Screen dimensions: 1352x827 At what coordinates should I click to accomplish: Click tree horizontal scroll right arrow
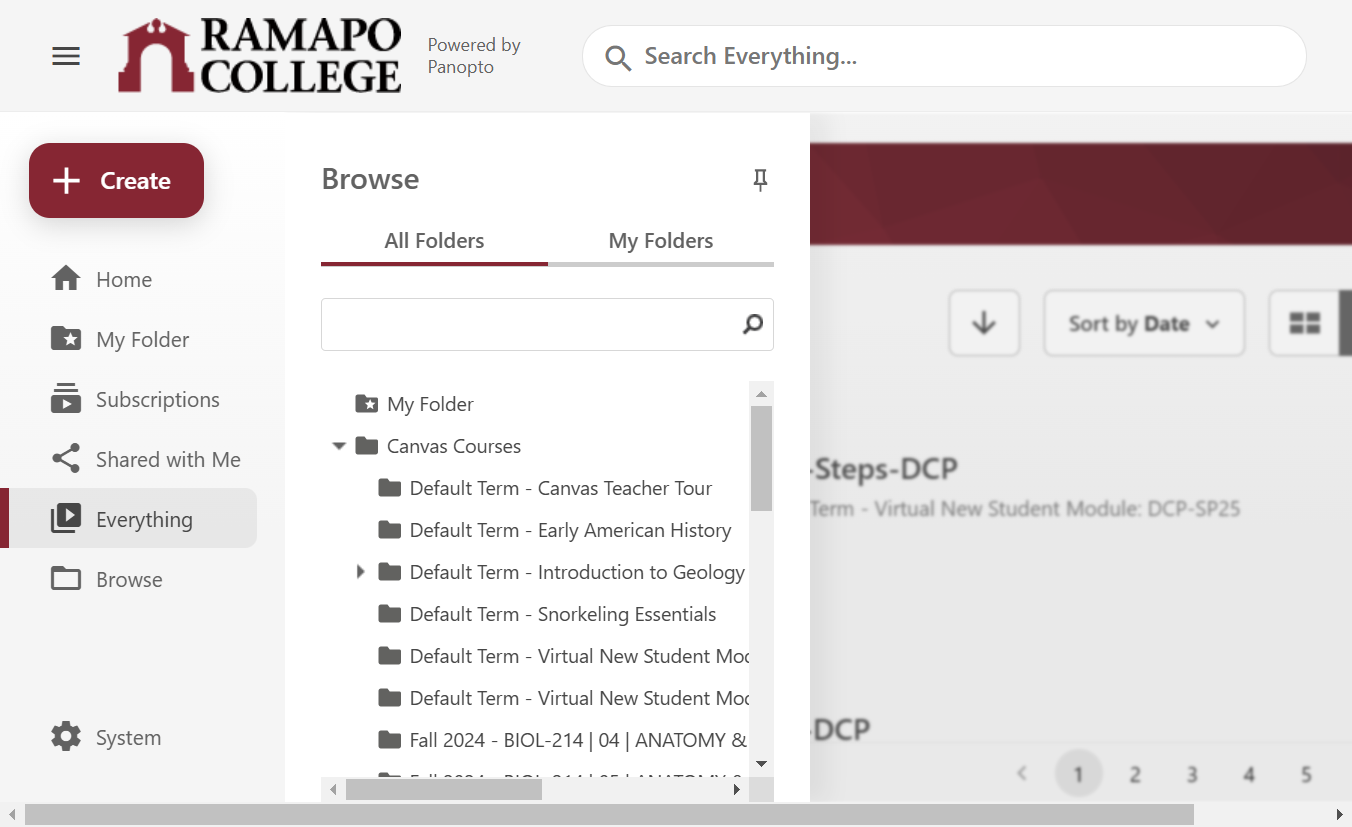click(x=737, y=790)
